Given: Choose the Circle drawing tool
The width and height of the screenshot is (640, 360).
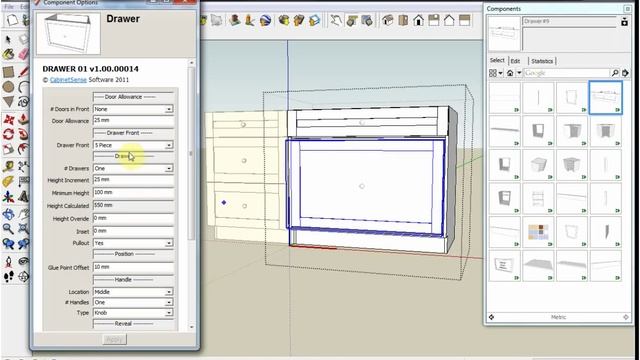Looking at the screenshot, I should click(x=8, y=87).
